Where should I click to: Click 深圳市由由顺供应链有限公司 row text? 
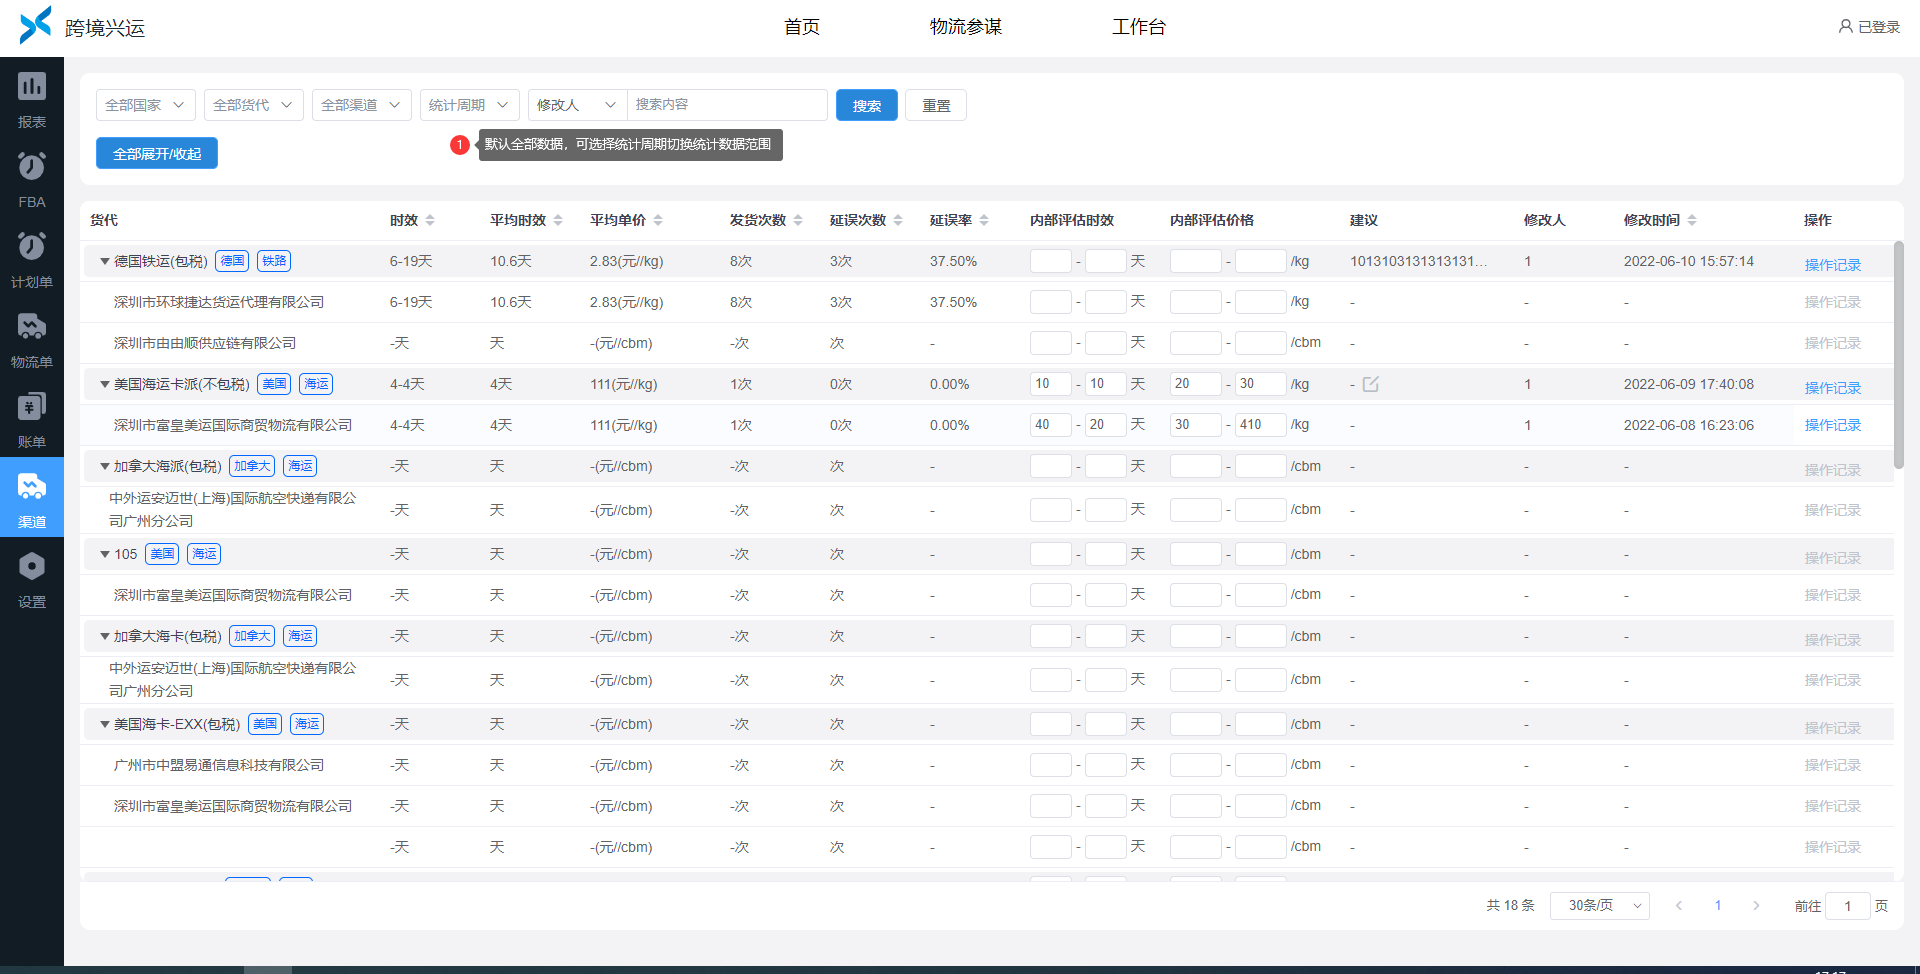[x=205, y=343]
